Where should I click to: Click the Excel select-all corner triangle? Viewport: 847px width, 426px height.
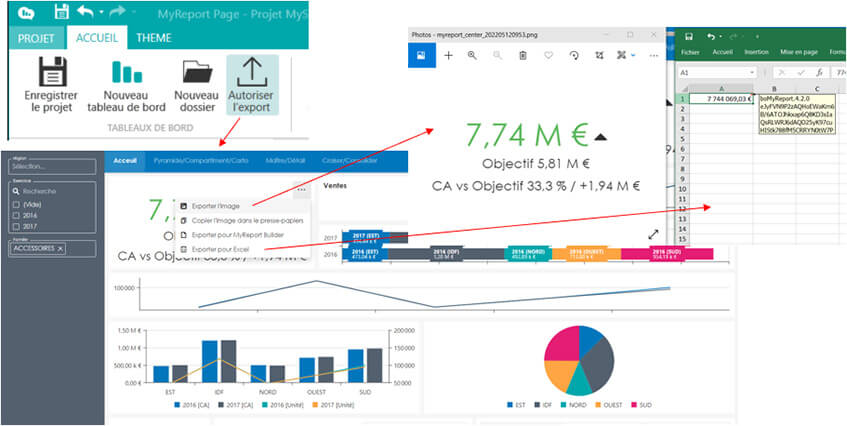click(683, 89)
